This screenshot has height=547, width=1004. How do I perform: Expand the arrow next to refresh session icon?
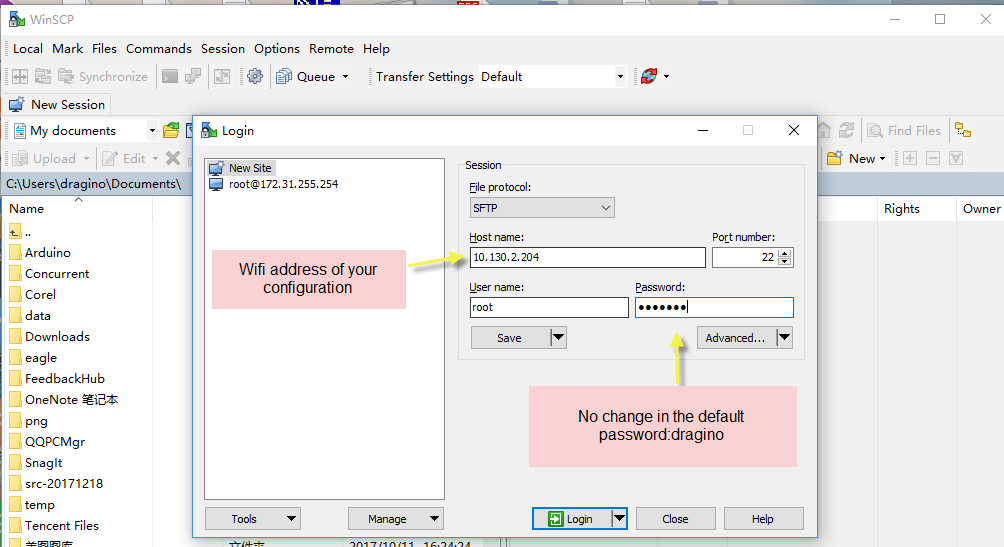click(x=667, y=77)
